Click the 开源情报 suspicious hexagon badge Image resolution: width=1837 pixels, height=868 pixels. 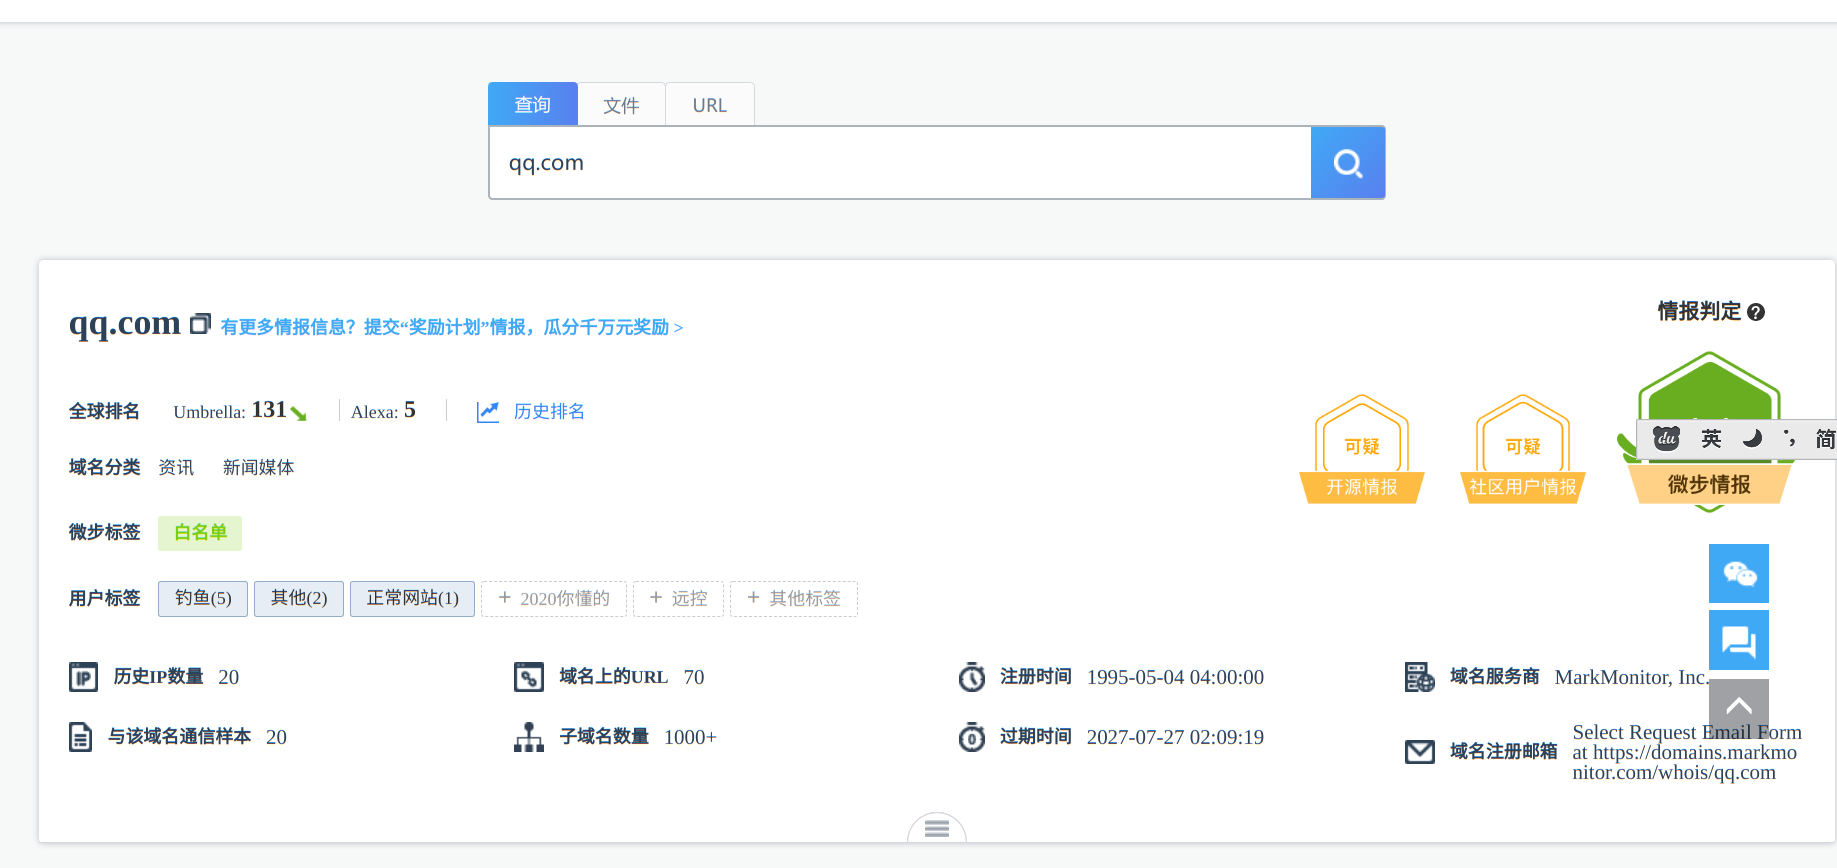point(1362,448)
